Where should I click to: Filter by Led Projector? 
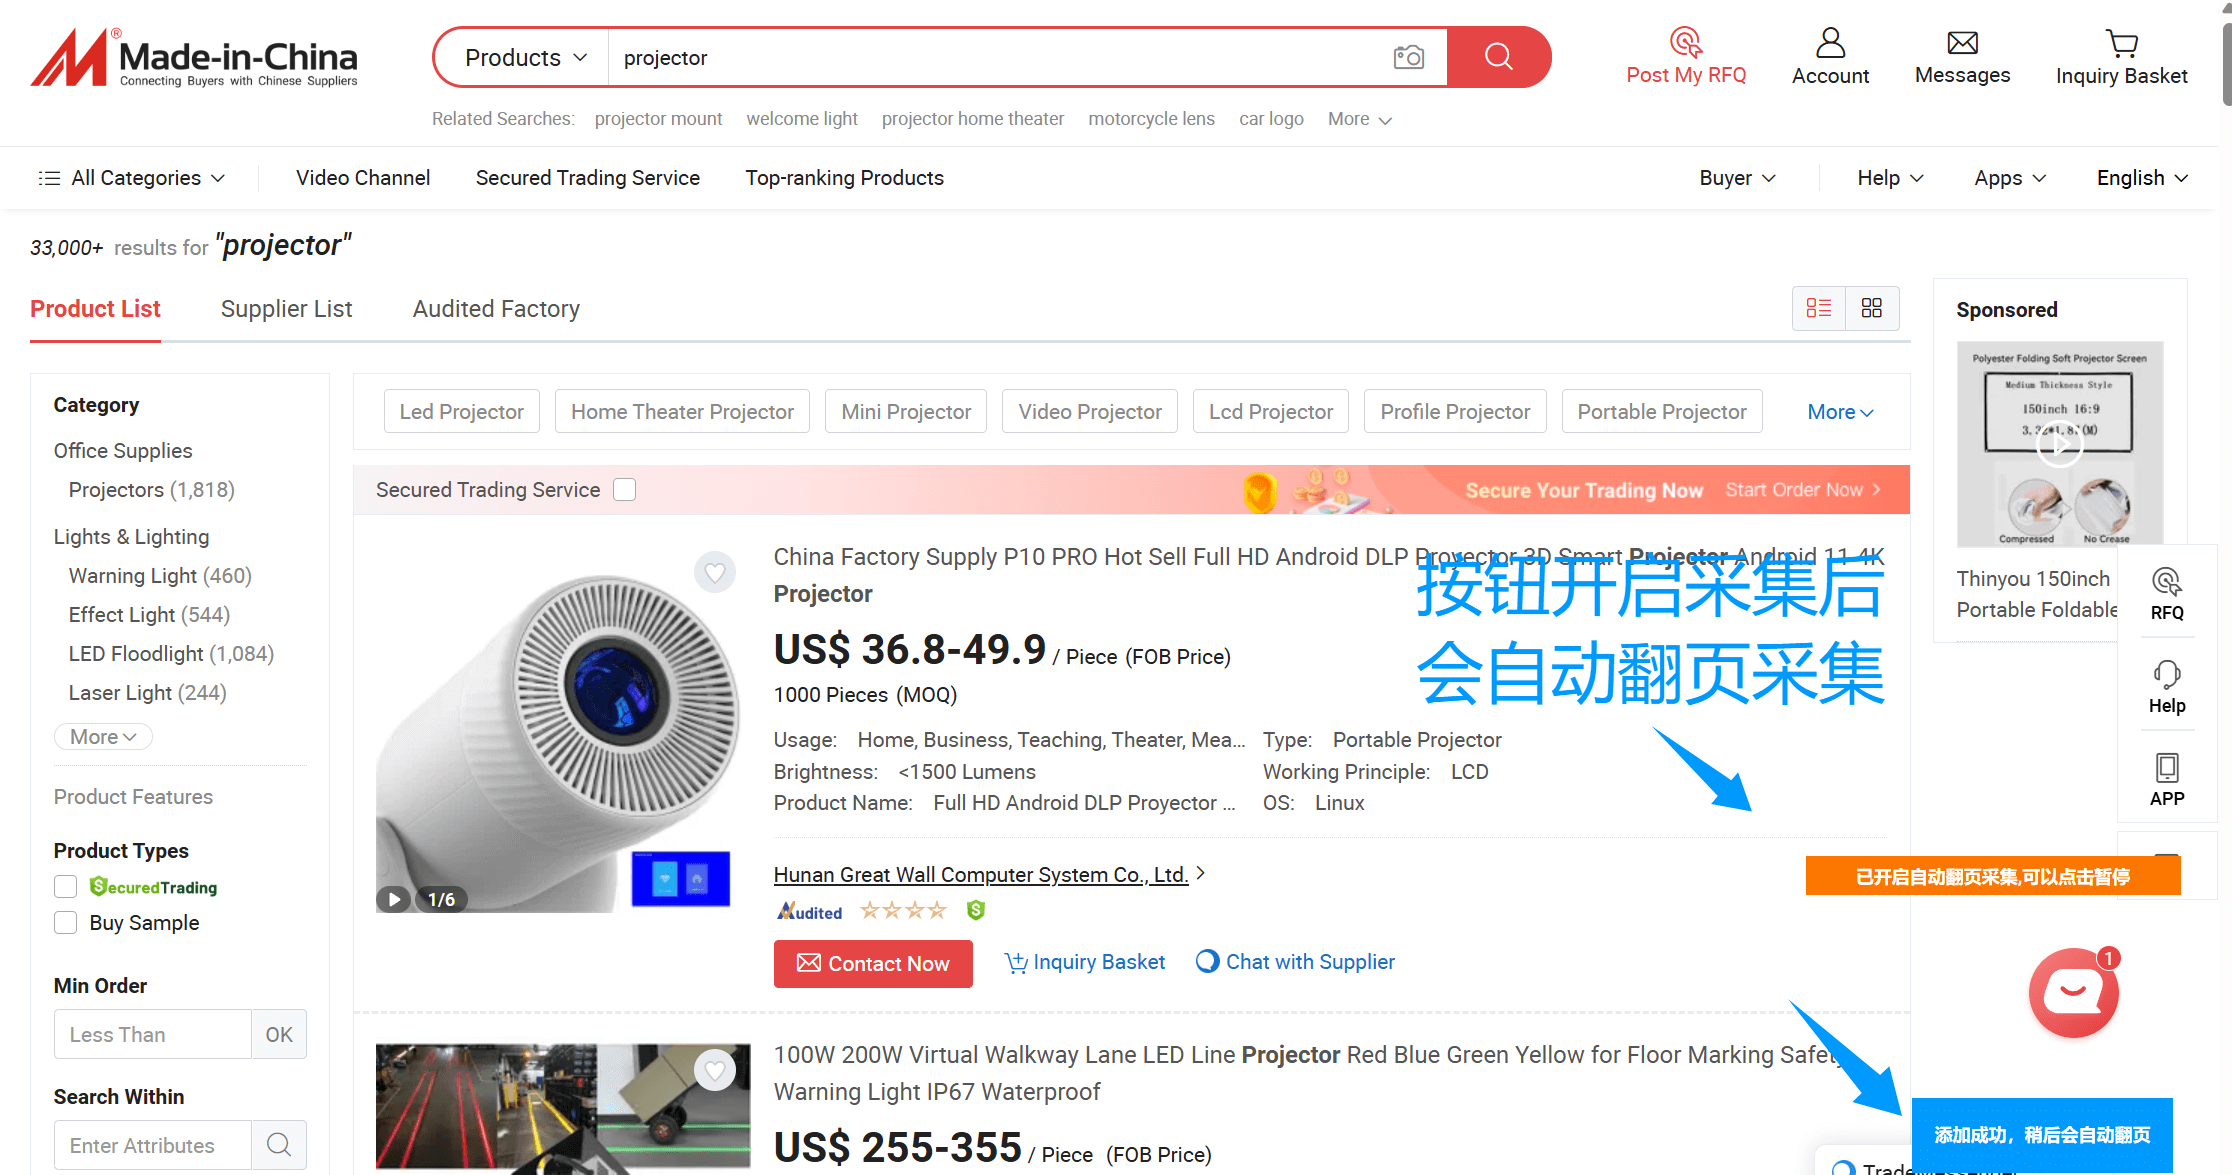(462, 412)
